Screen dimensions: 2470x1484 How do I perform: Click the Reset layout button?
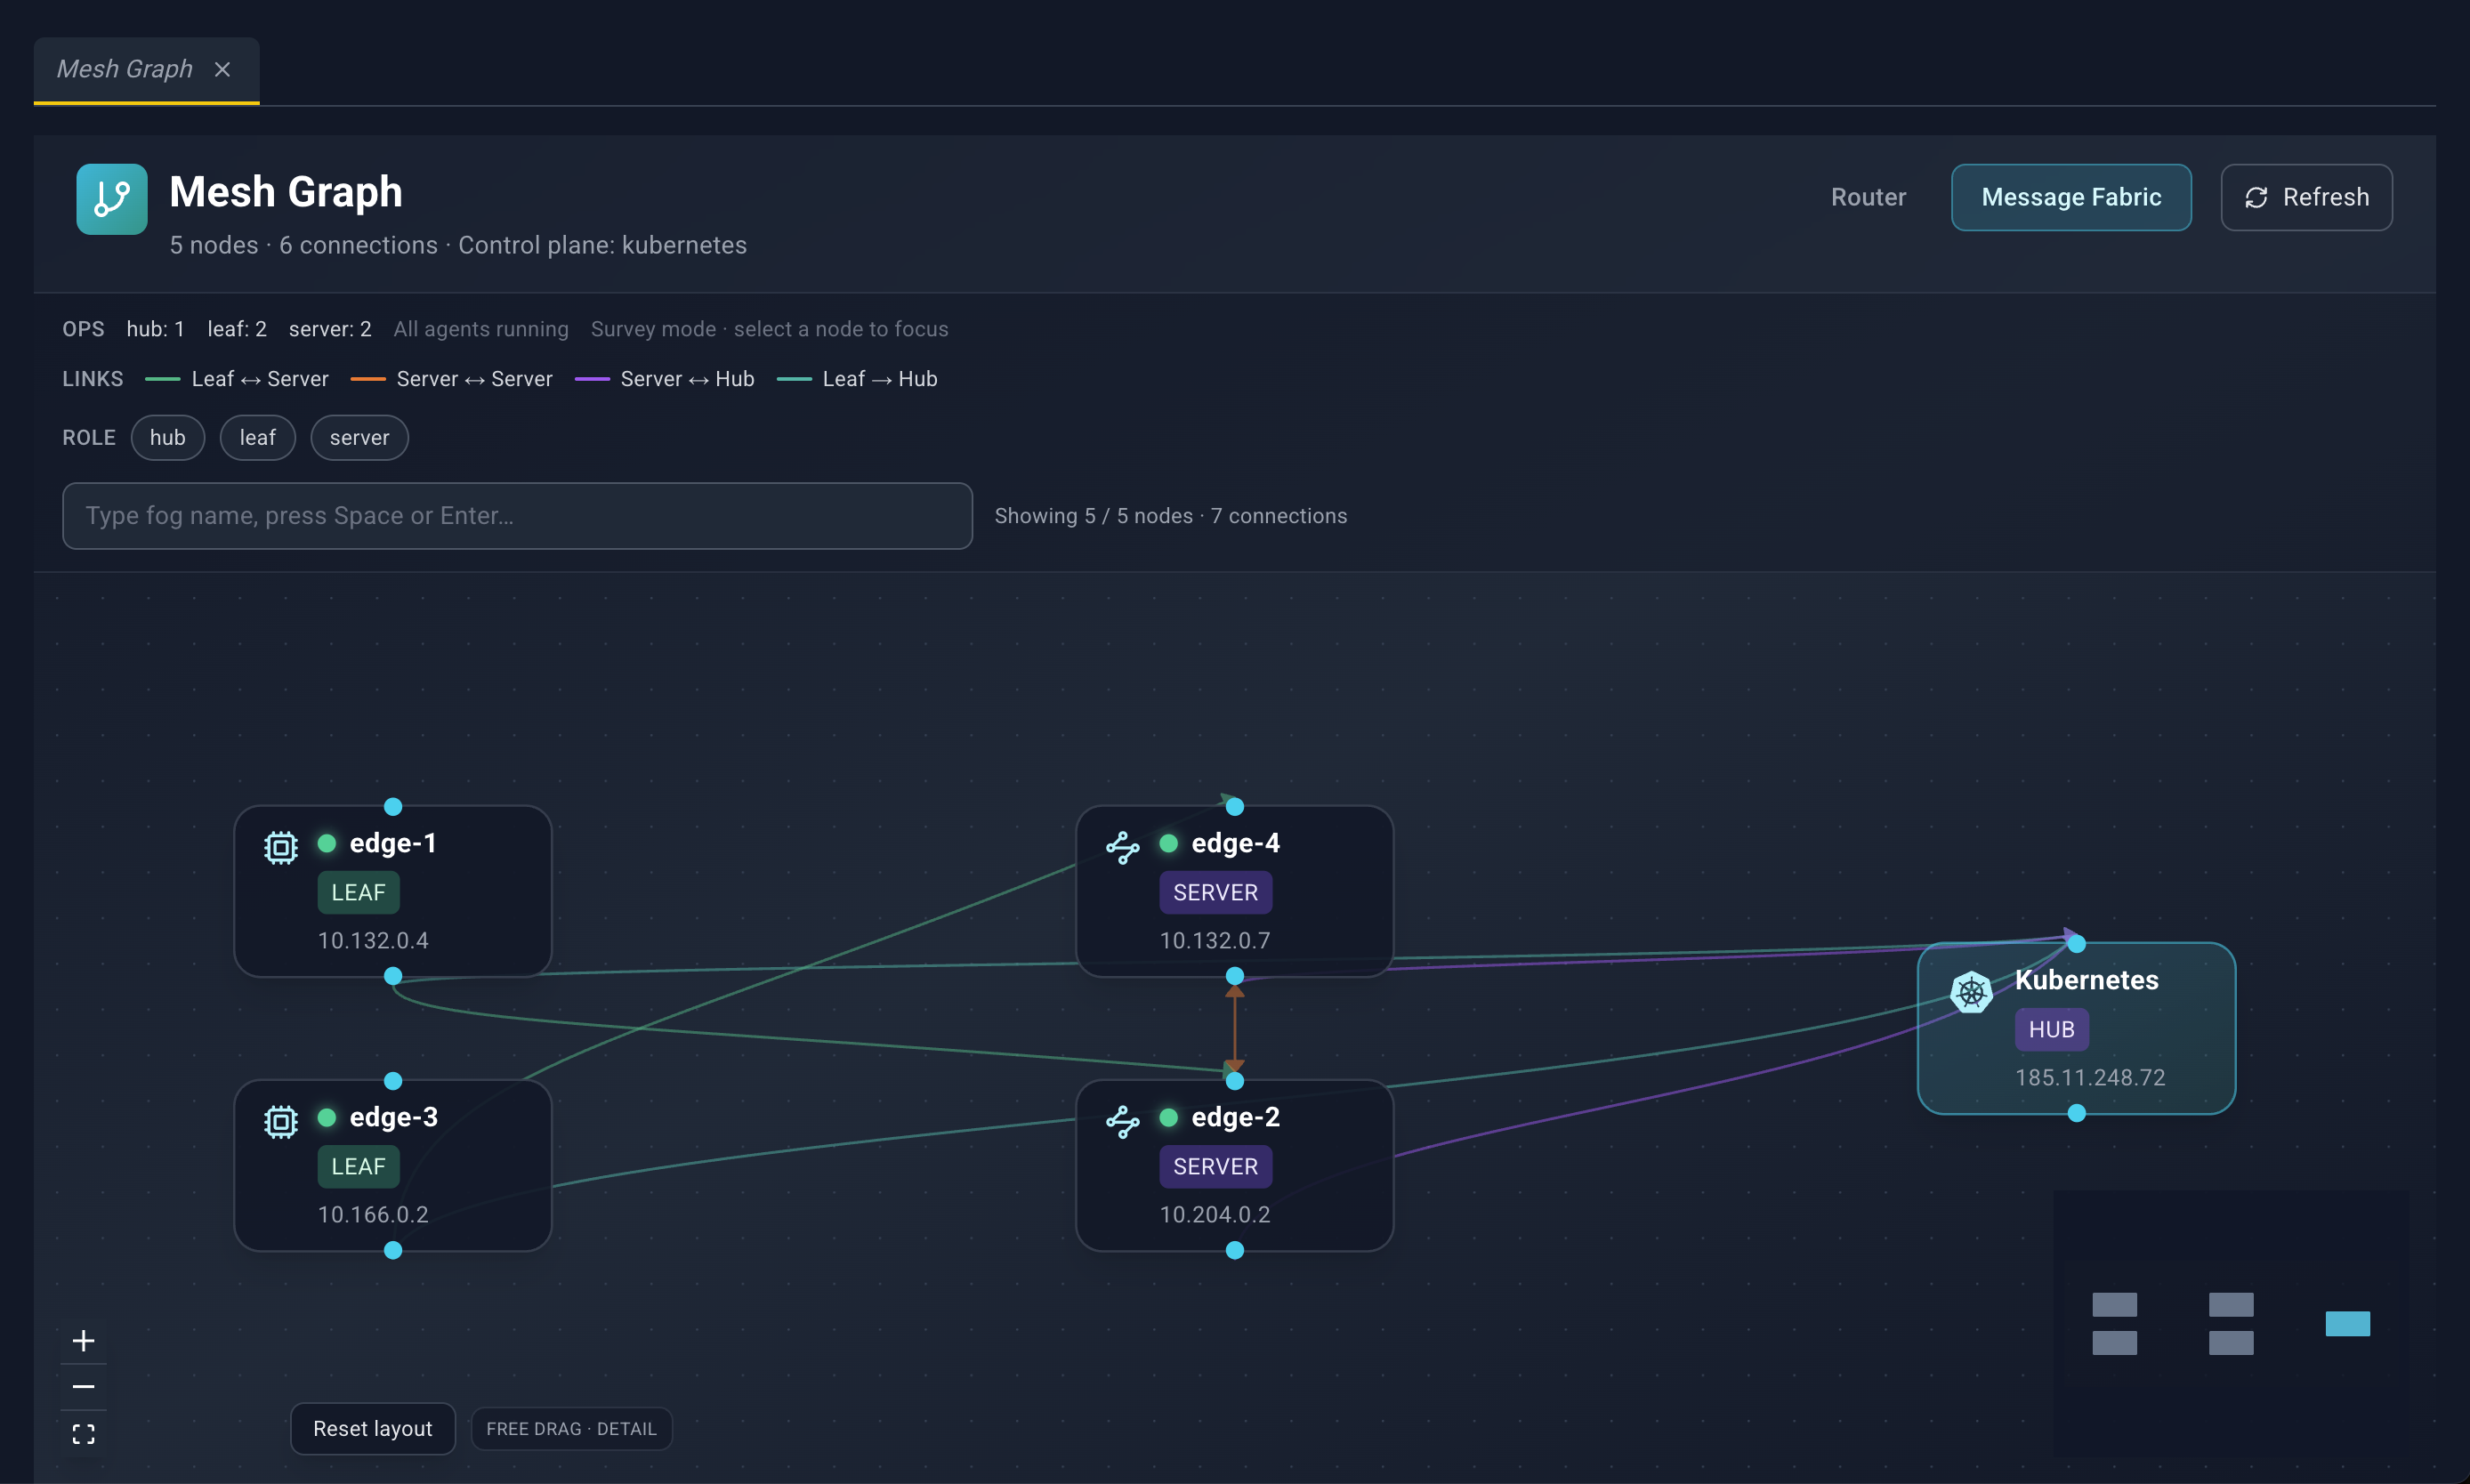(x=373, y=1428)
